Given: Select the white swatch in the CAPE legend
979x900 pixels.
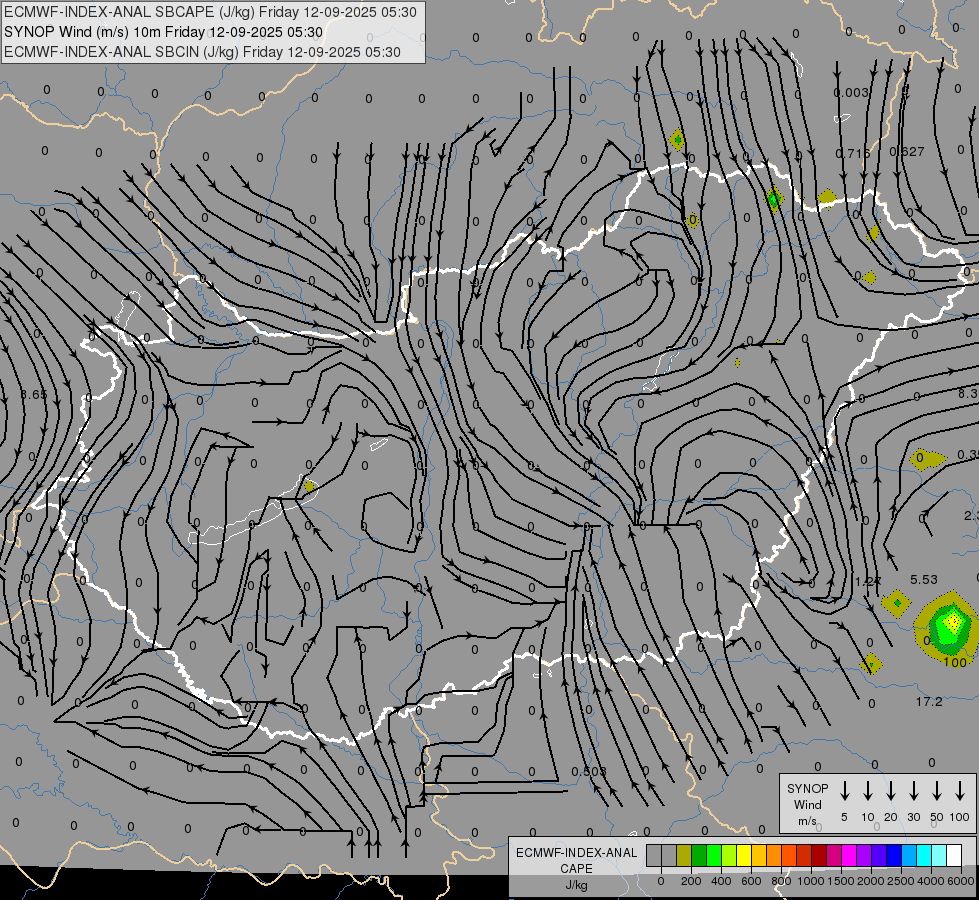Looking at the screenshot, I should [953, 855].
